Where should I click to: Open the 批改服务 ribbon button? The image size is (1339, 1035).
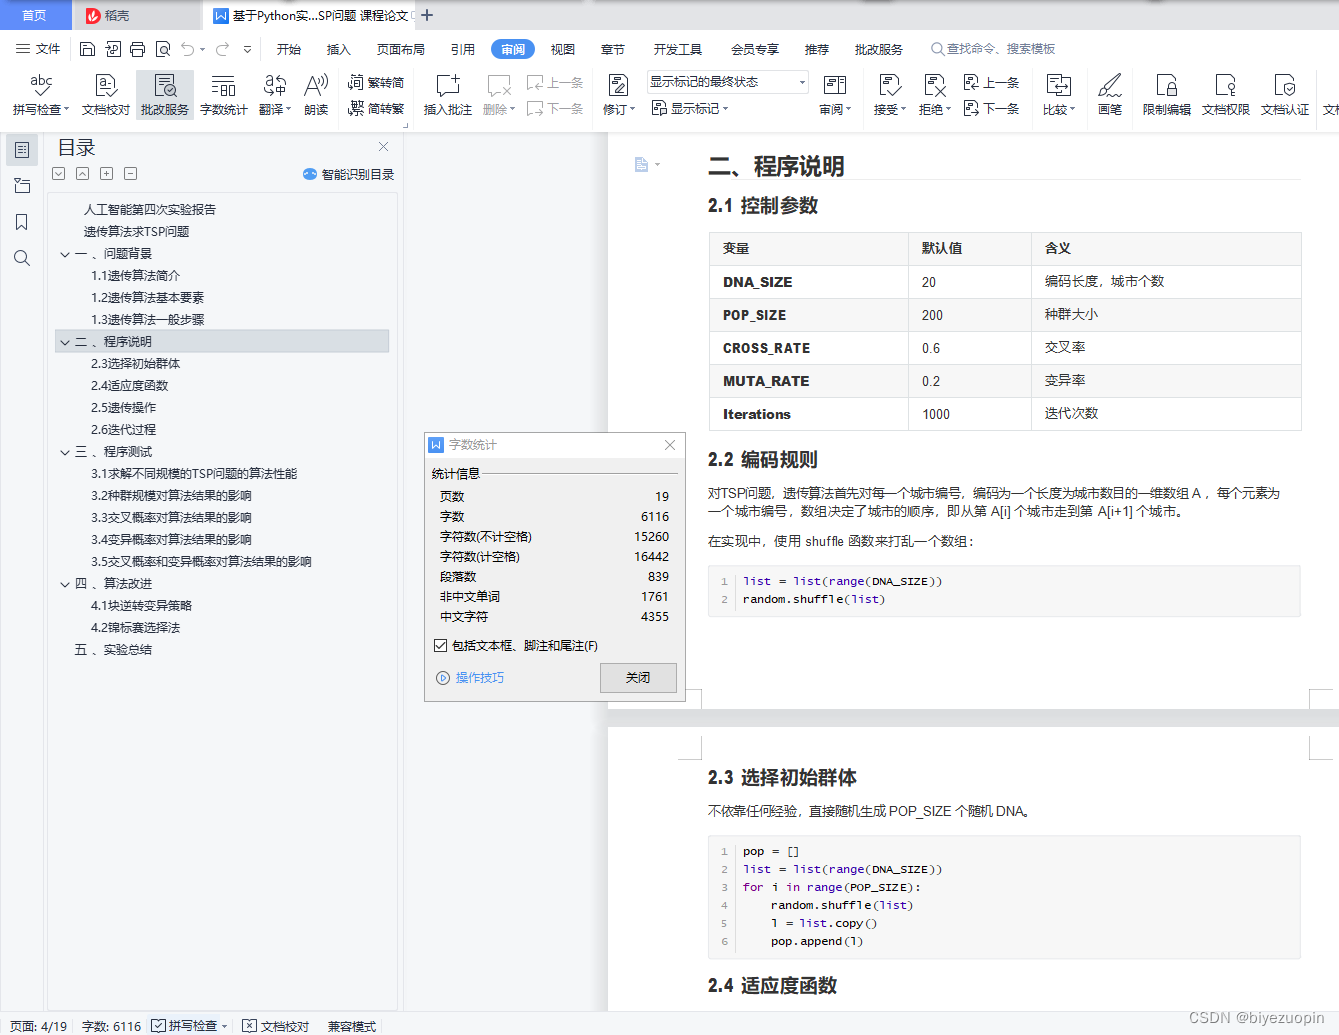[x=165, y=95]
